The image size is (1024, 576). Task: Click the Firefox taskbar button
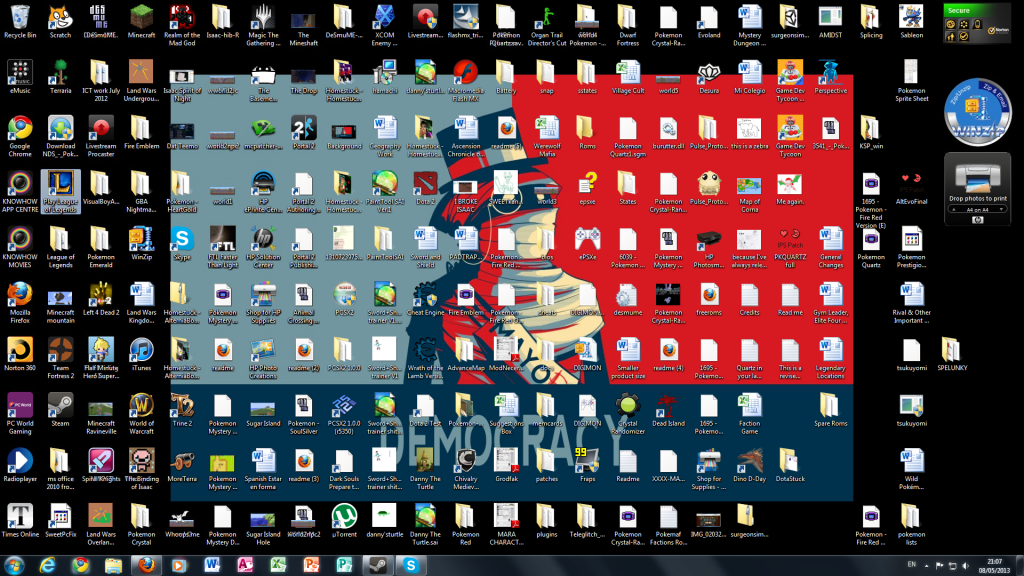(x=146, y=564)
